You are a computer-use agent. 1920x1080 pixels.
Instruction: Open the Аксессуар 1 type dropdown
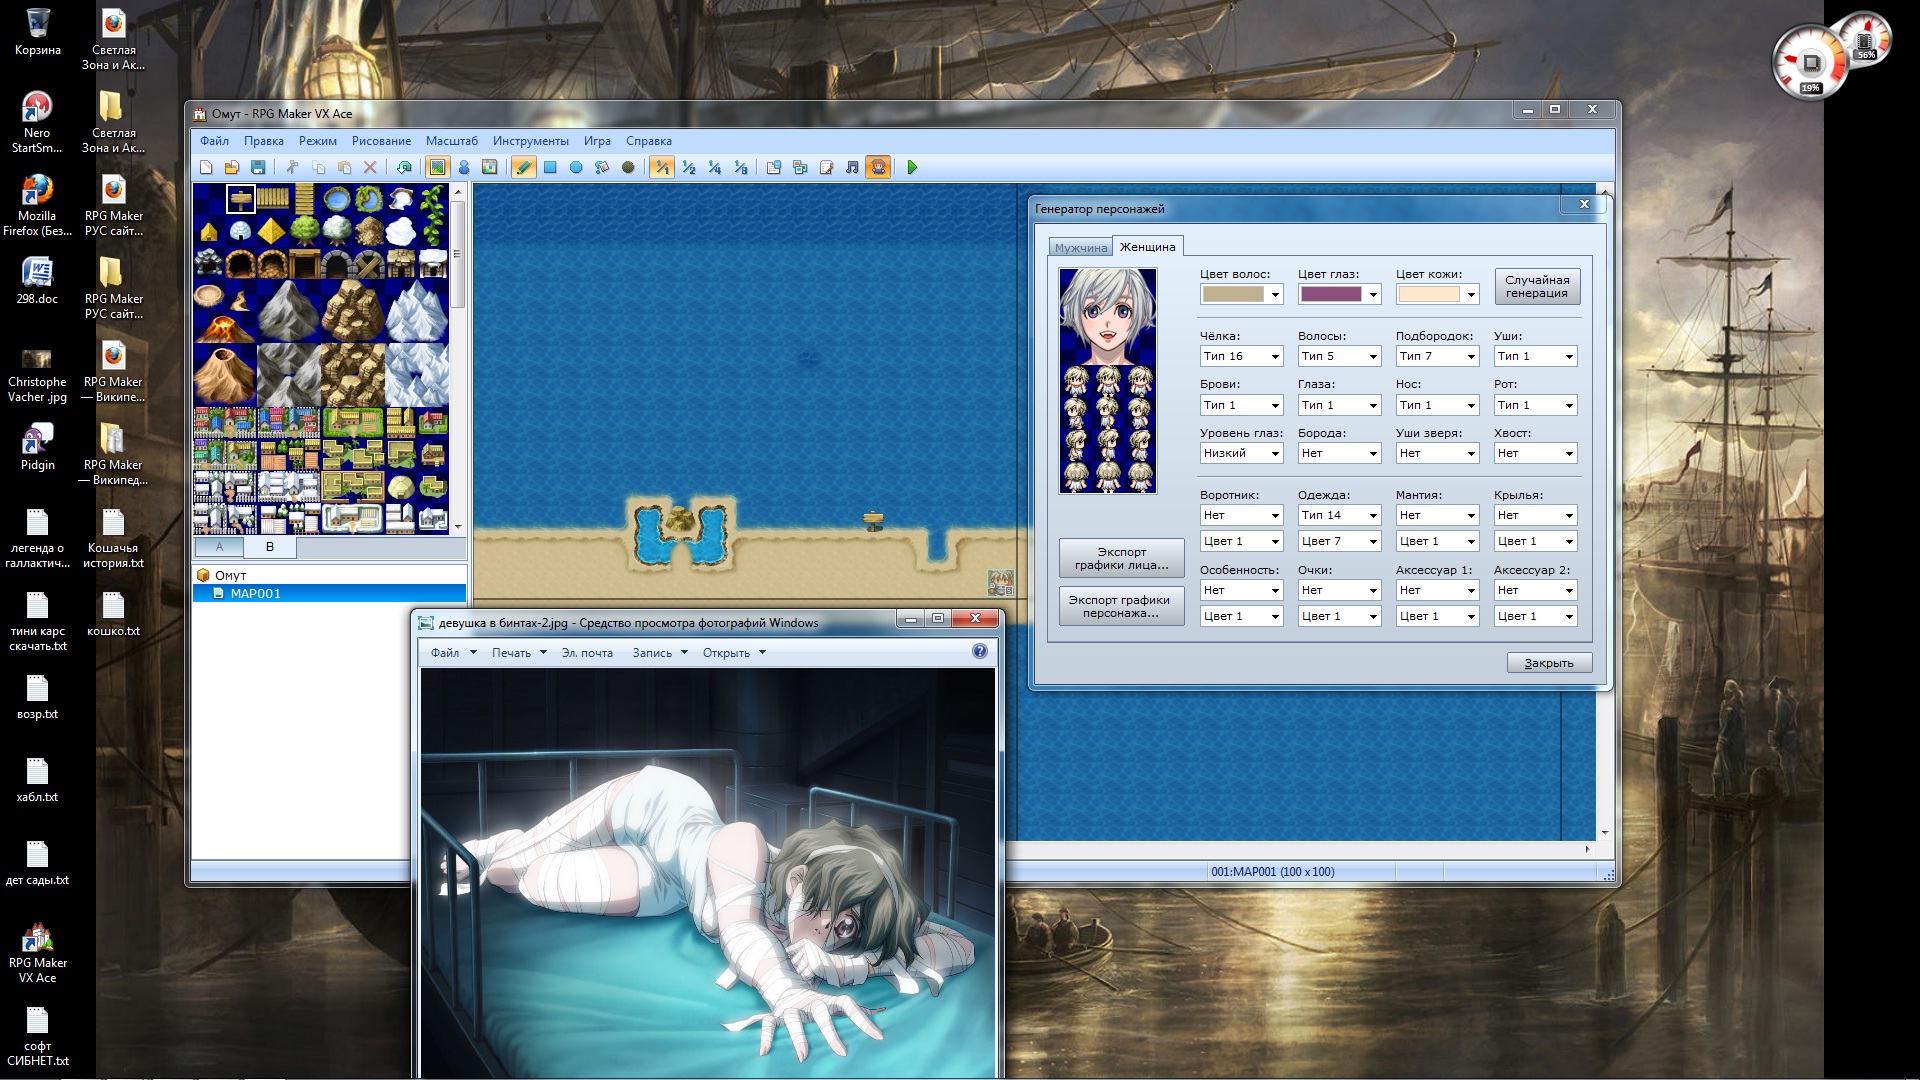(x=1437, y=591)
